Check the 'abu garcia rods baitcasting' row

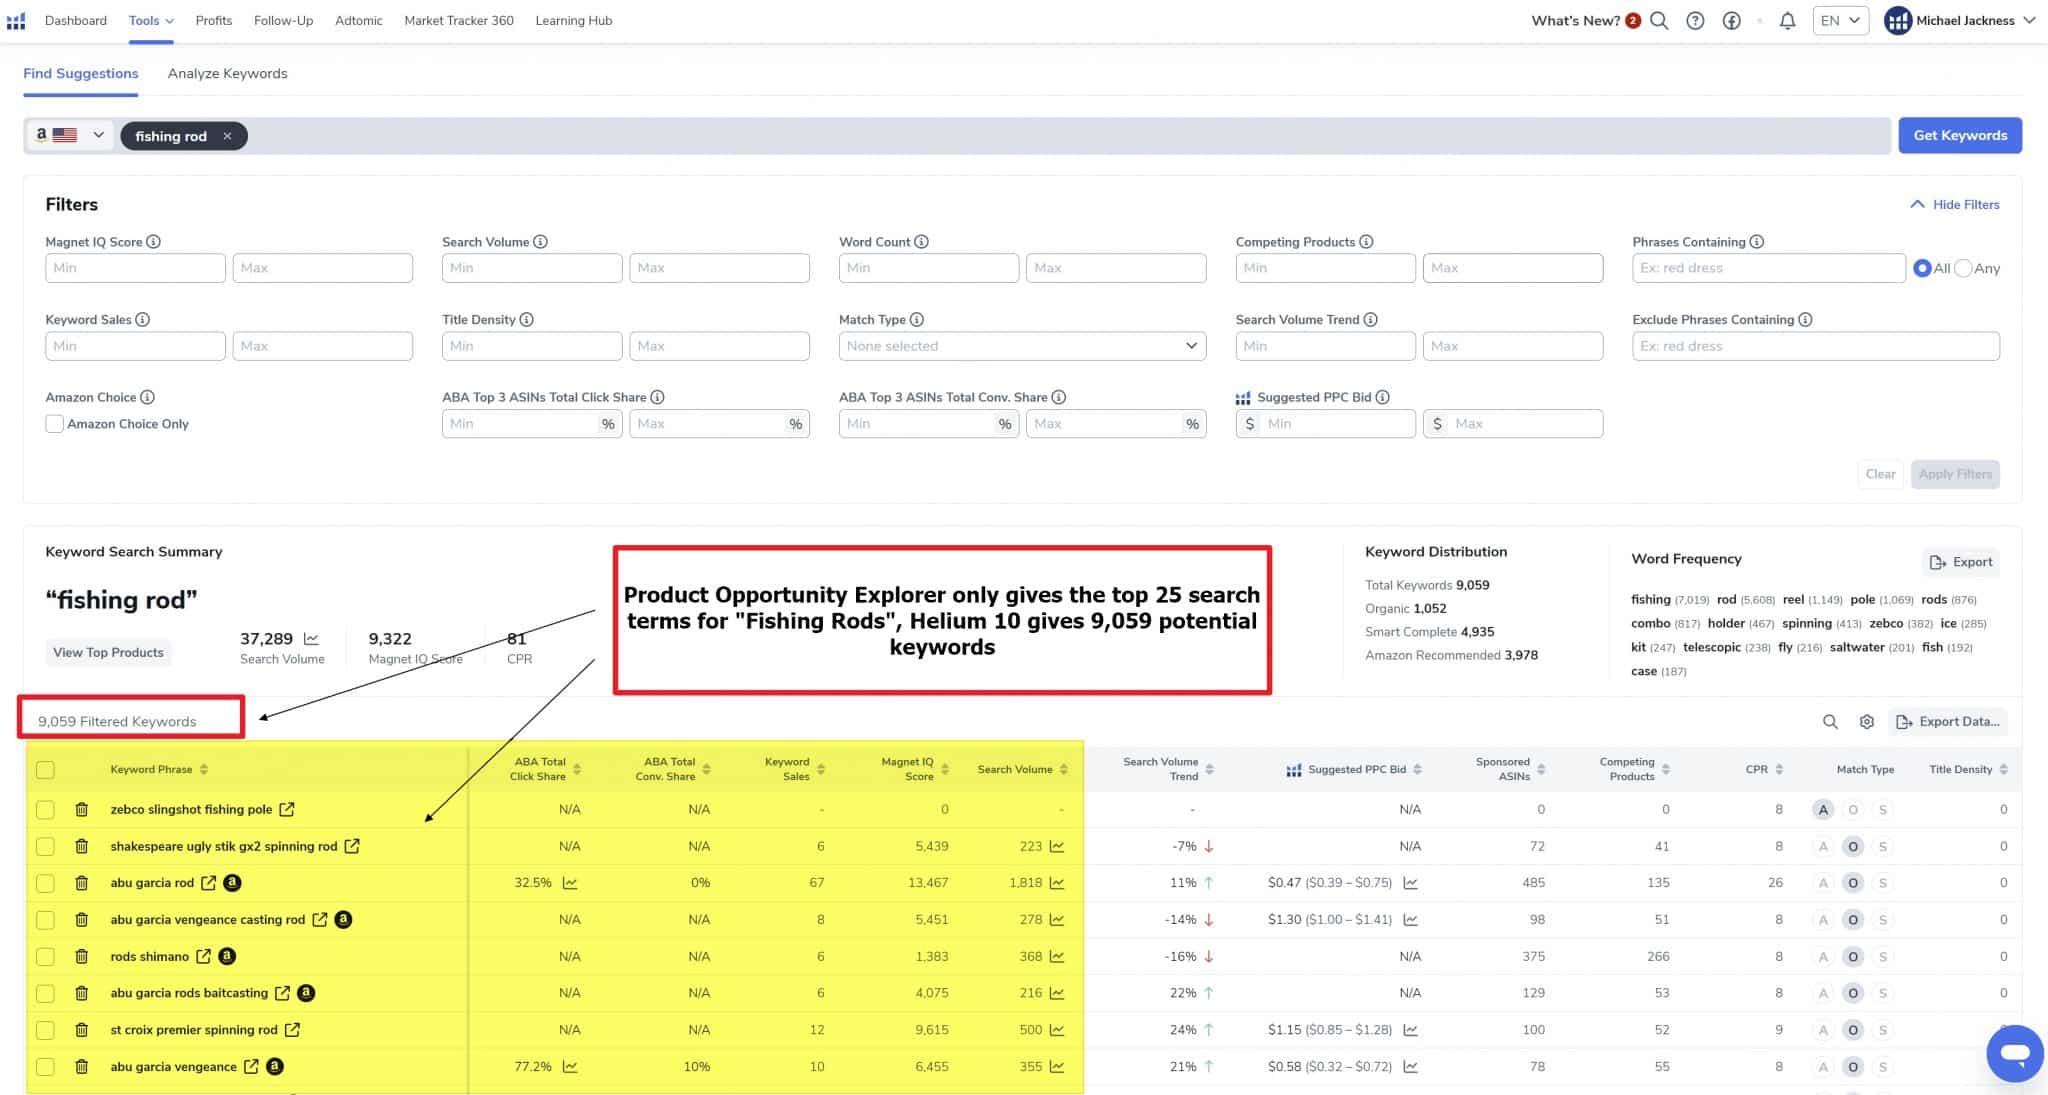45,993
